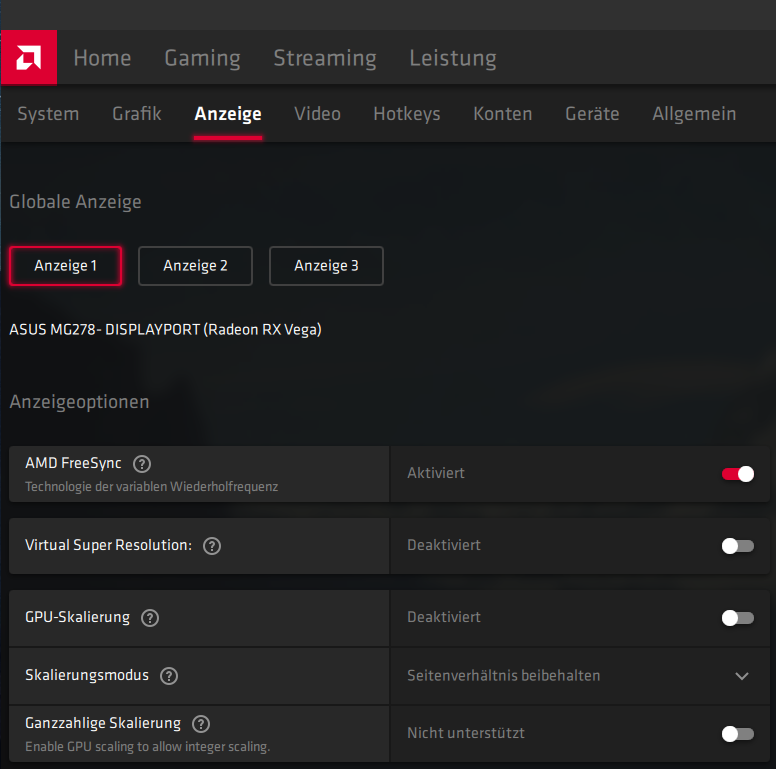Click the Globale Anzeige heading
776x769 pixels.
[75, 202]
